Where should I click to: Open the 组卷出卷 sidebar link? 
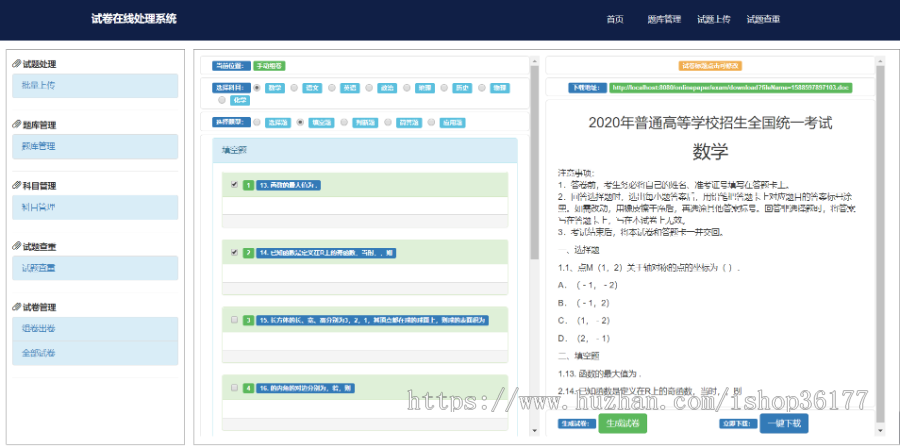(95, 329)
